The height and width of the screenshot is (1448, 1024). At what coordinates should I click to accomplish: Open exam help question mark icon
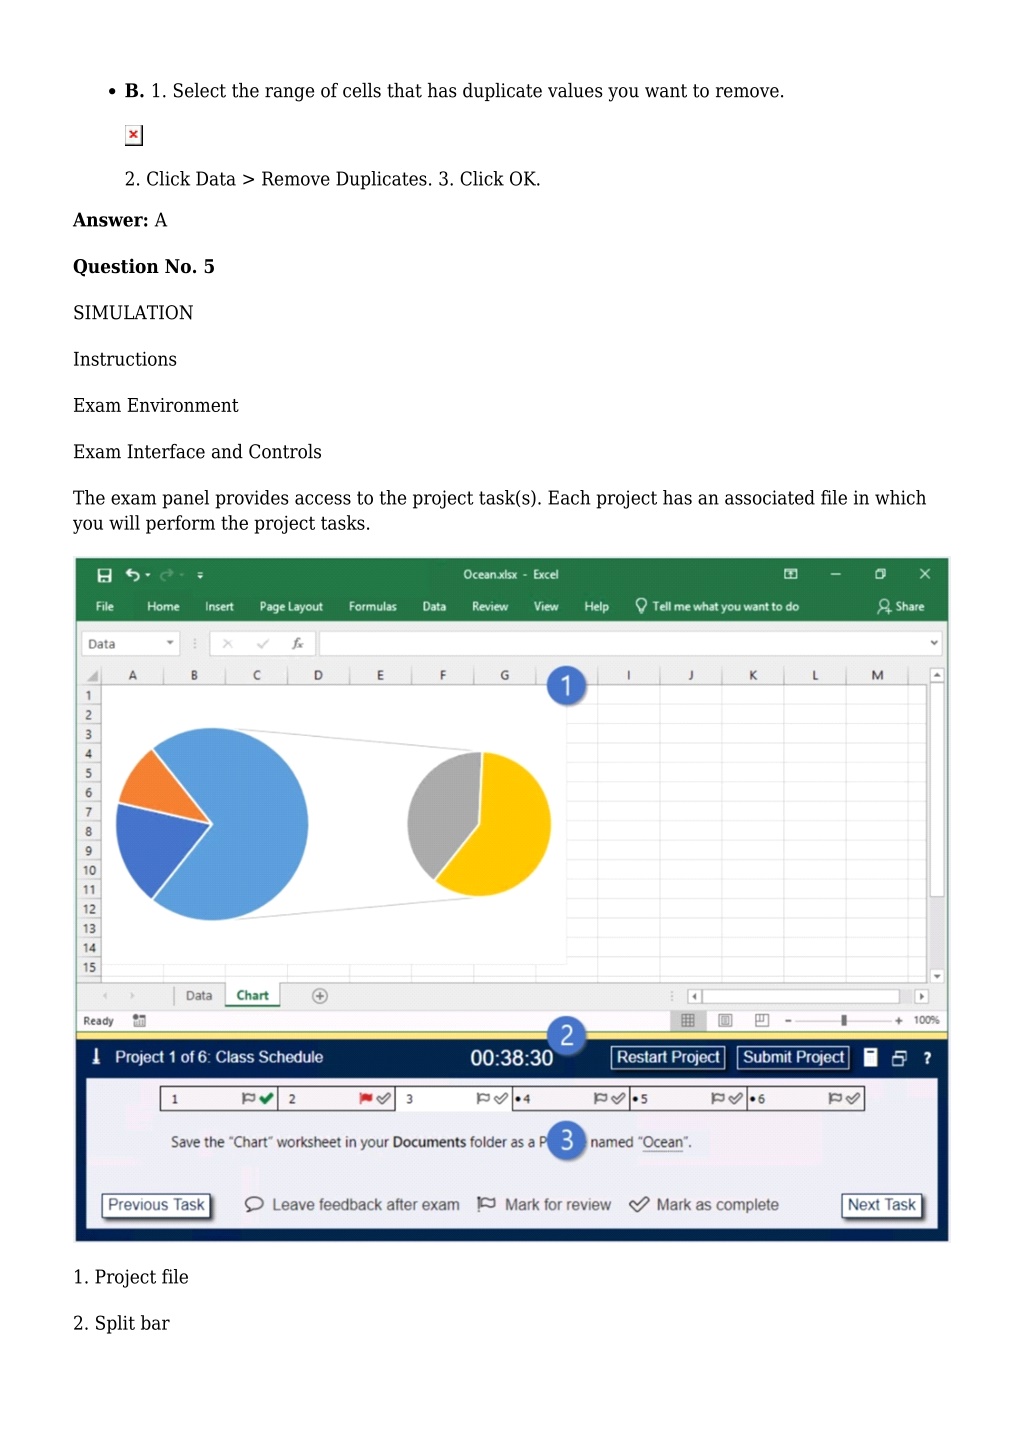(927, 1058)
